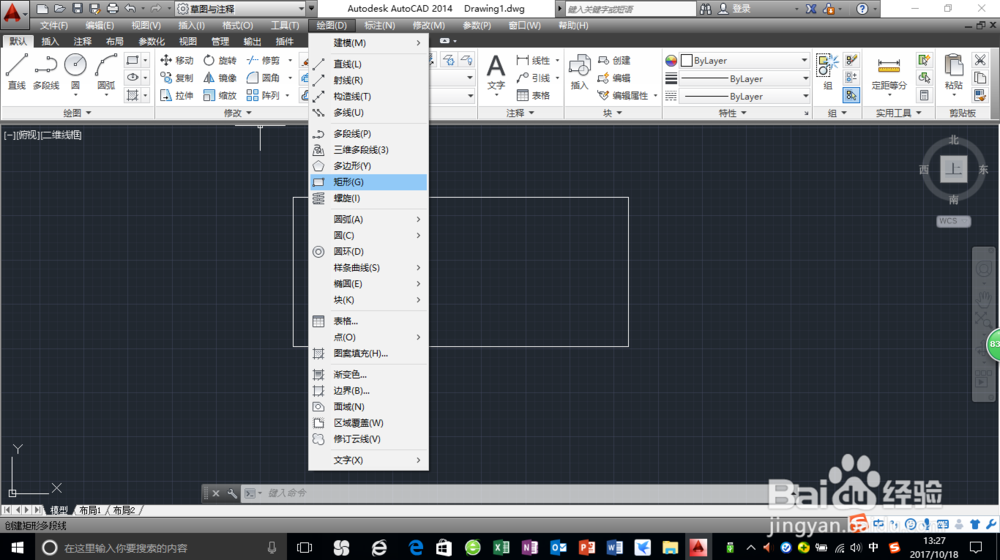Select the Polyline (多段线) ribbon tool

46,72
